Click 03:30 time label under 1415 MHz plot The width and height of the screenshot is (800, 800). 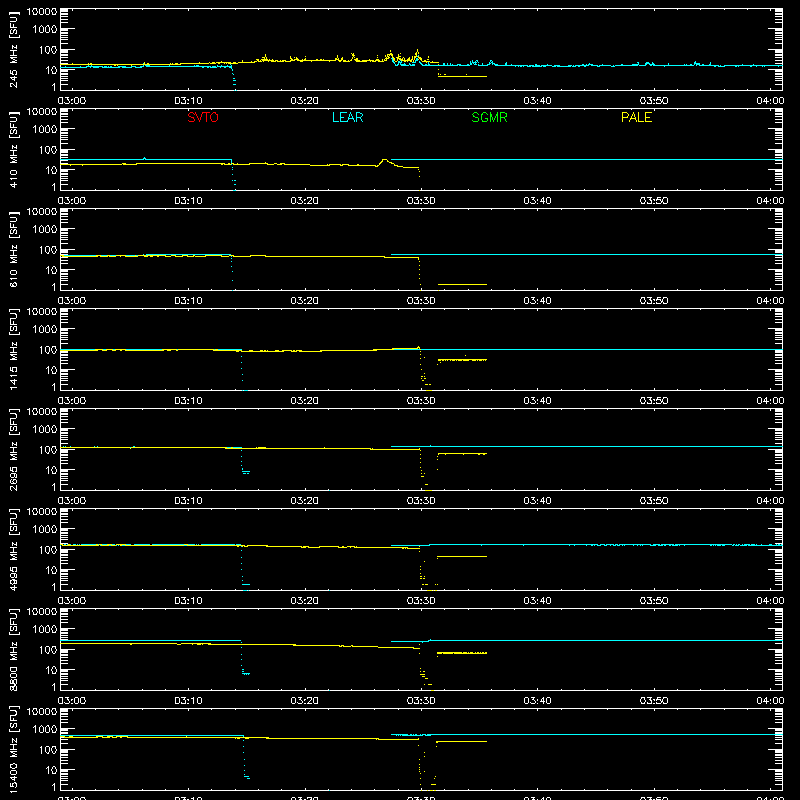point(421,401)
